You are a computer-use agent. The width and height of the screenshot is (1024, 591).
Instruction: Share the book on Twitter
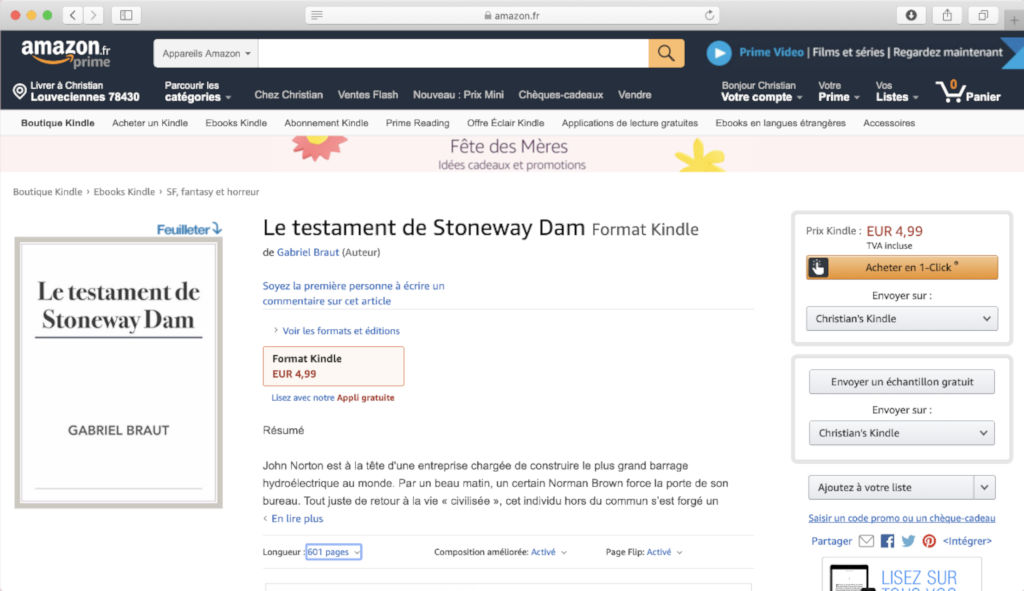[x=908, y=541]
